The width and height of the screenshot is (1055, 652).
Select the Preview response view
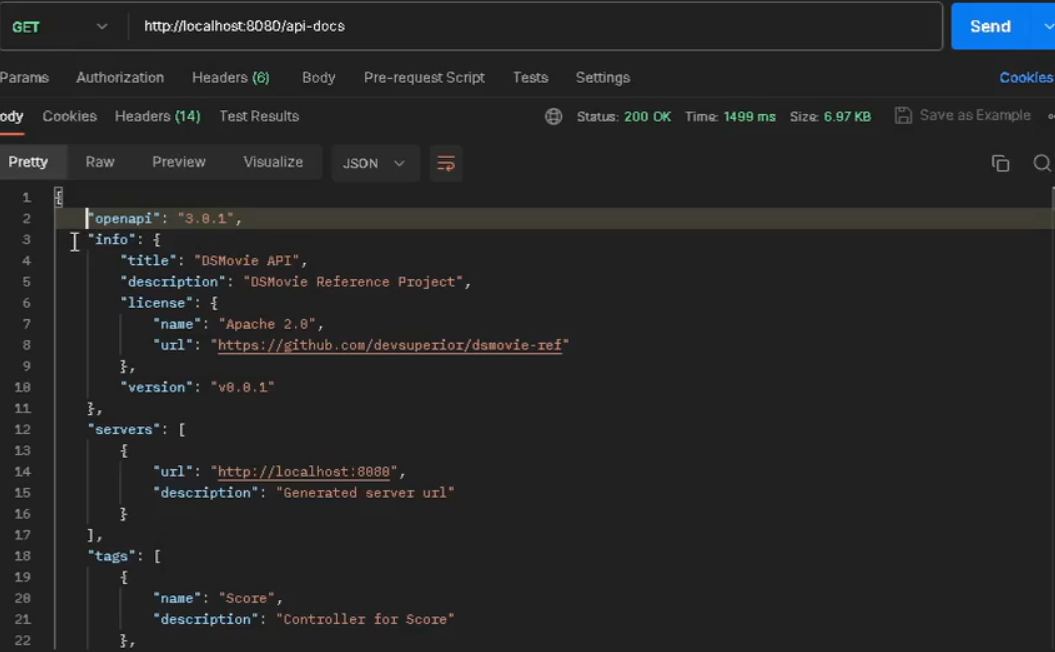pyautogui.click(x=179, y=162)
